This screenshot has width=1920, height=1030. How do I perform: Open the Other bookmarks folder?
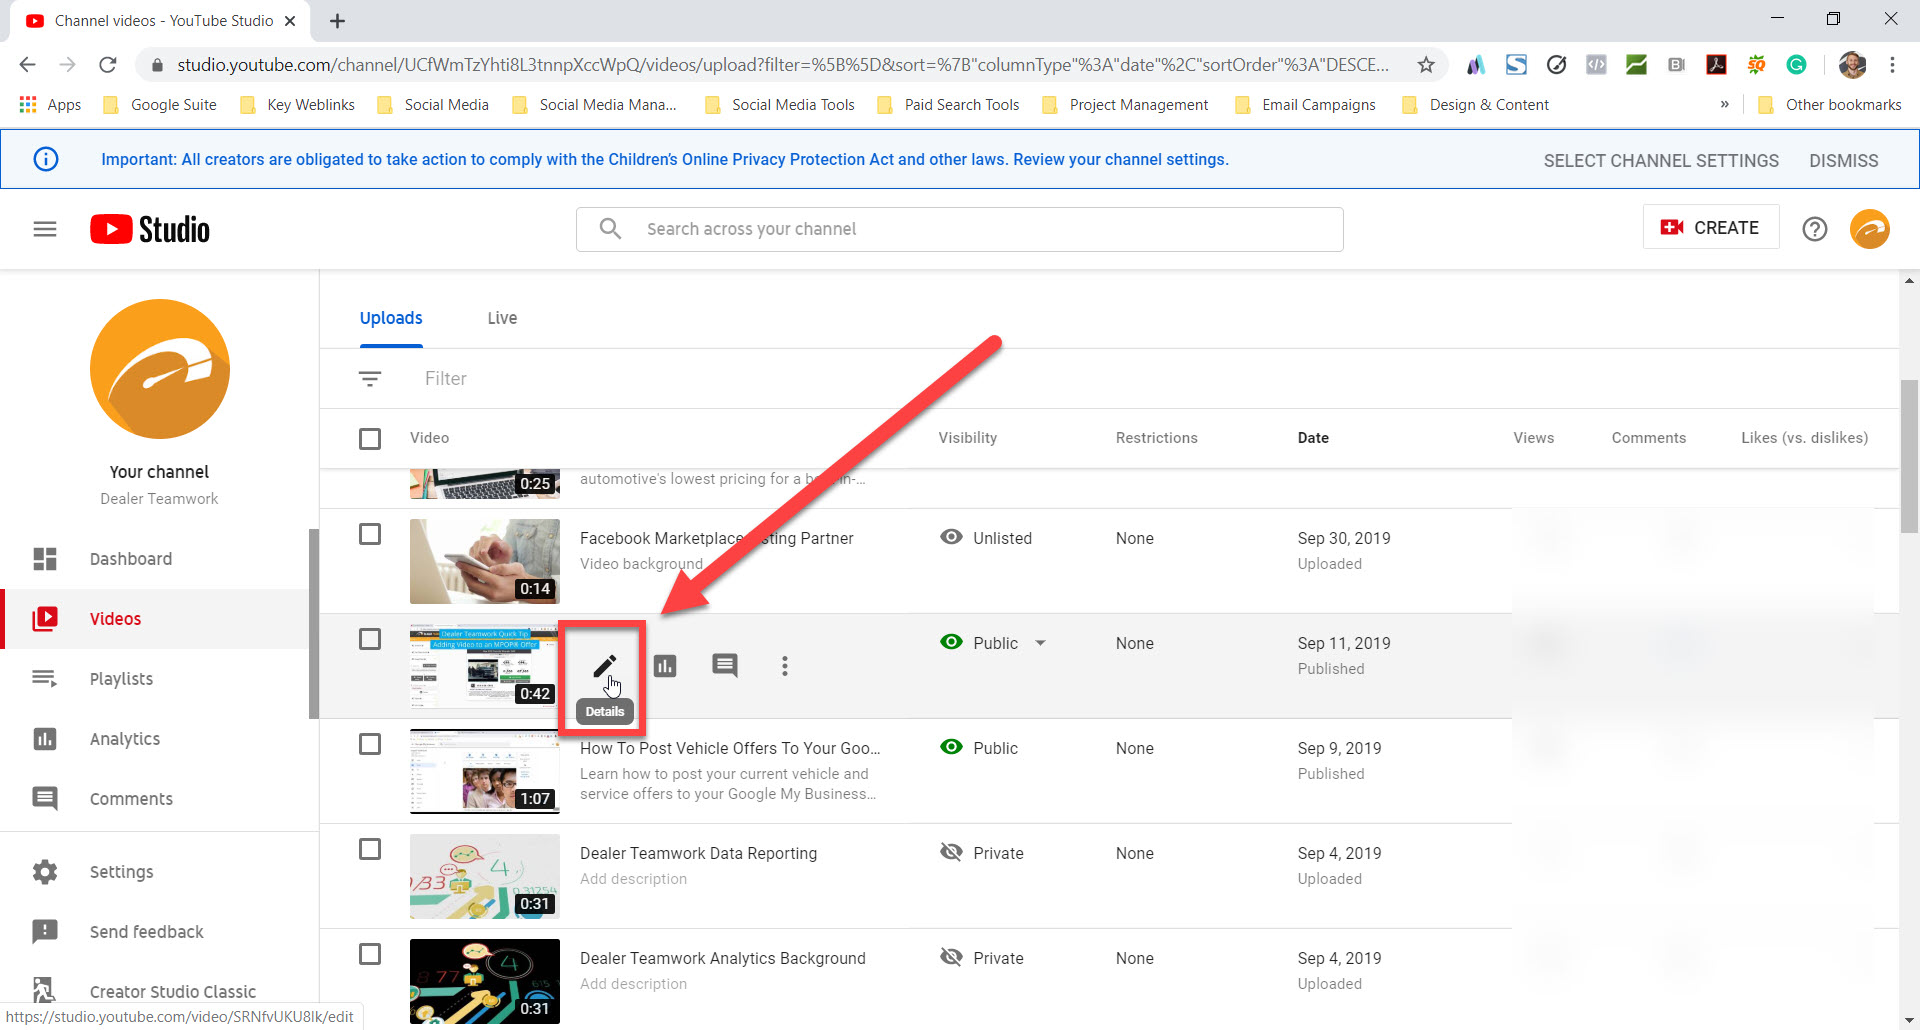1842,104
